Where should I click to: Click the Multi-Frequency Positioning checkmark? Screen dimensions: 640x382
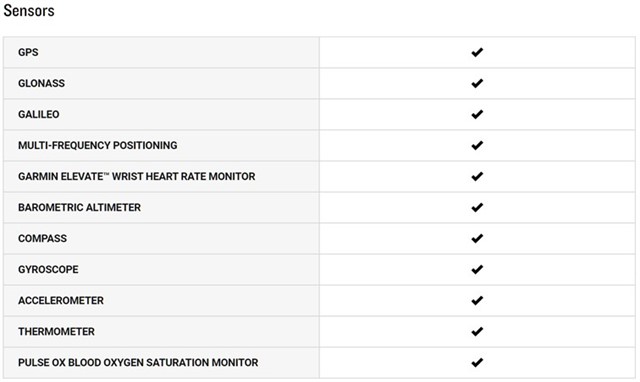click(x=477, y=145)
